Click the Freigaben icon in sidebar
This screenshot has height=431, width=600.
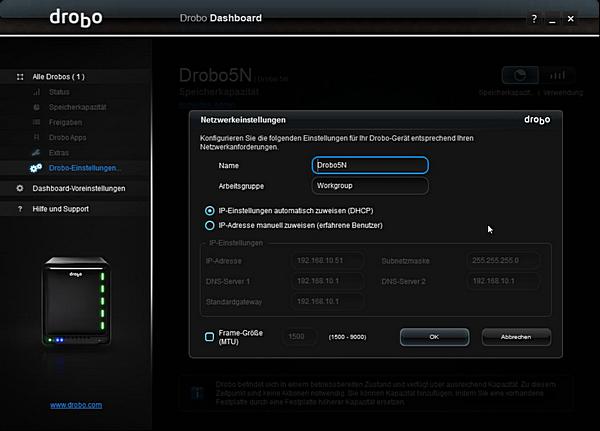[x=36, y=122]
